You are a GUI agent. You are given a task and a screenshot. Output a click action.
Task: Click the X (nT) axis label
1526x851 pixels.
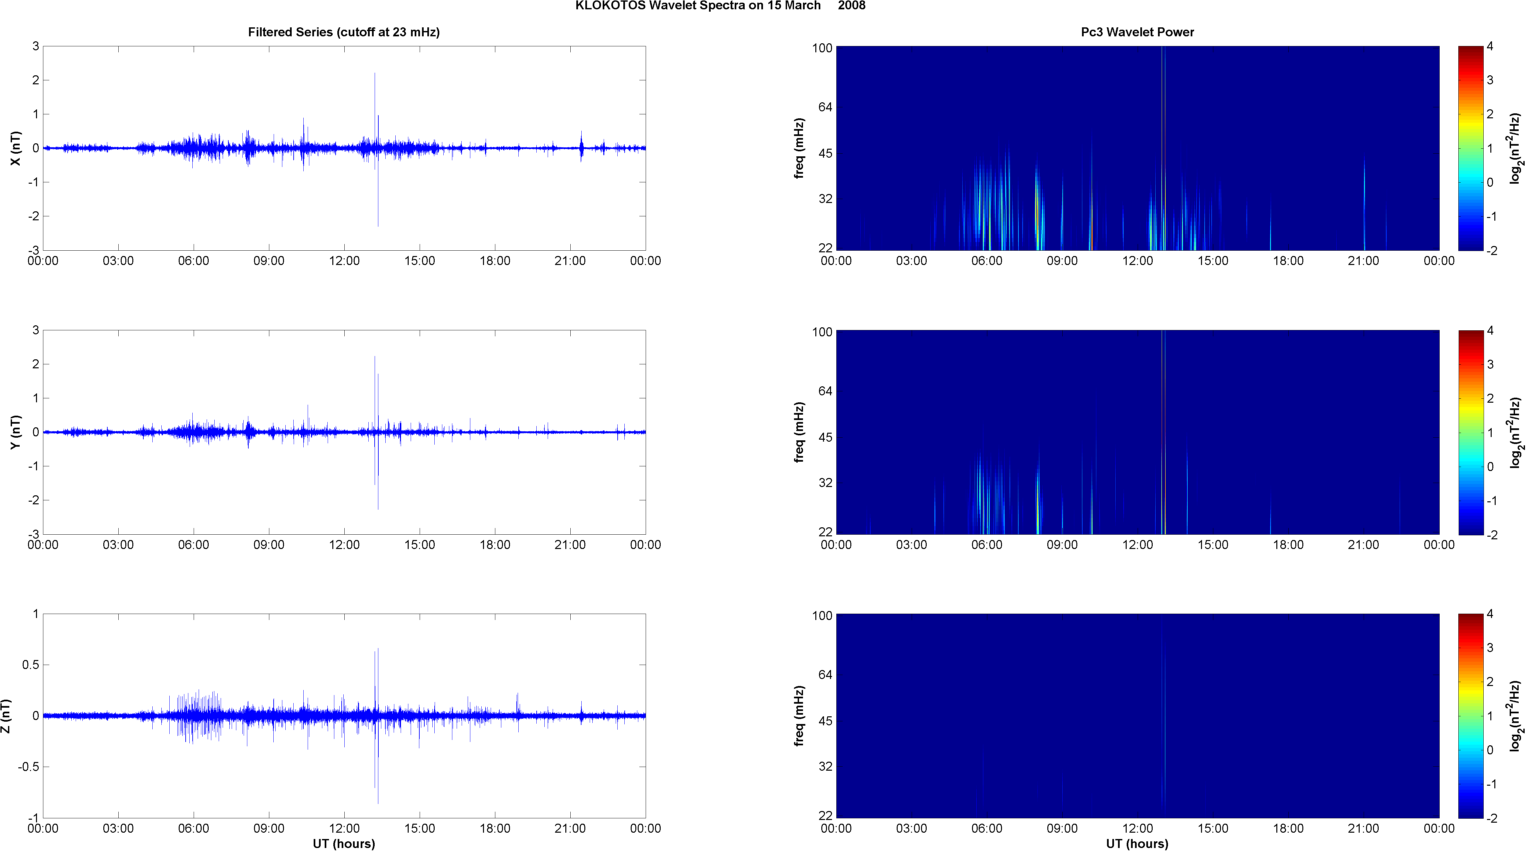click(x=15, y=148)
